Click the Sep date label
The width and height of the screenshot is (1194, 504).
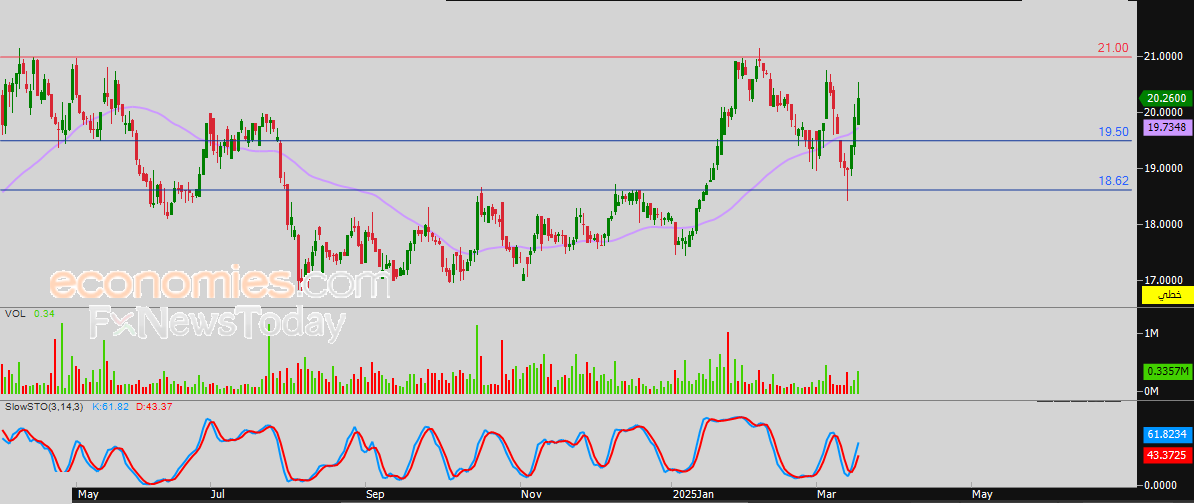pyautogui.click(x=376, y=496)
